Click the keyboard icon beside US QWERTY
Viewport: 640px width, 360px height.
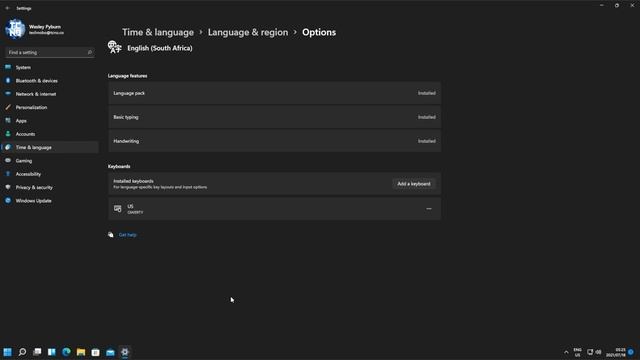coord(118,209)
